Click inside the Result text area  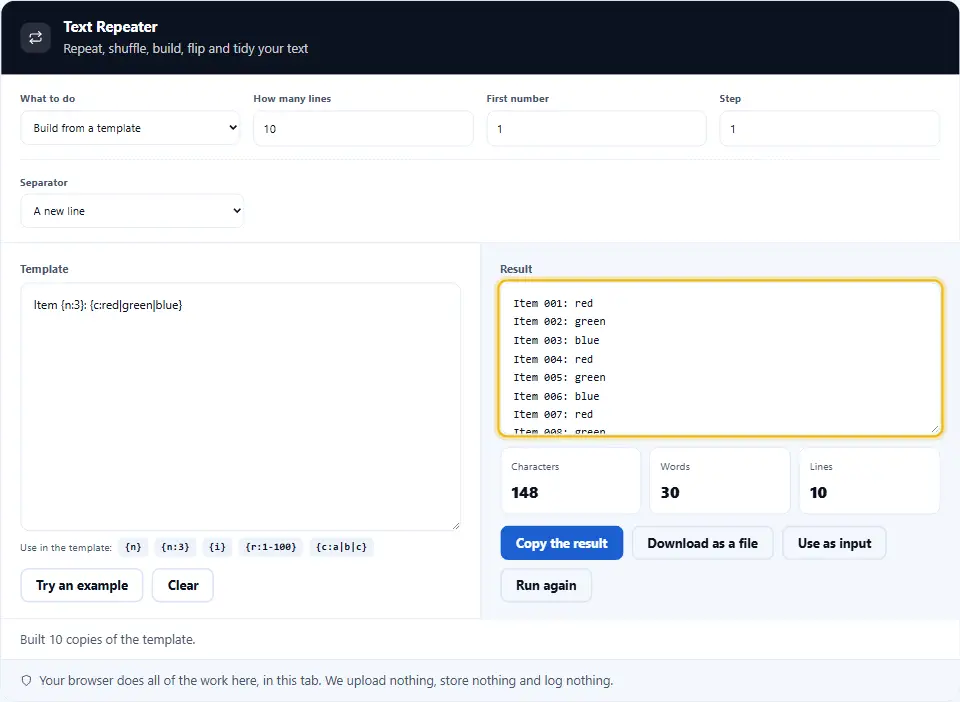click(720, 358)
